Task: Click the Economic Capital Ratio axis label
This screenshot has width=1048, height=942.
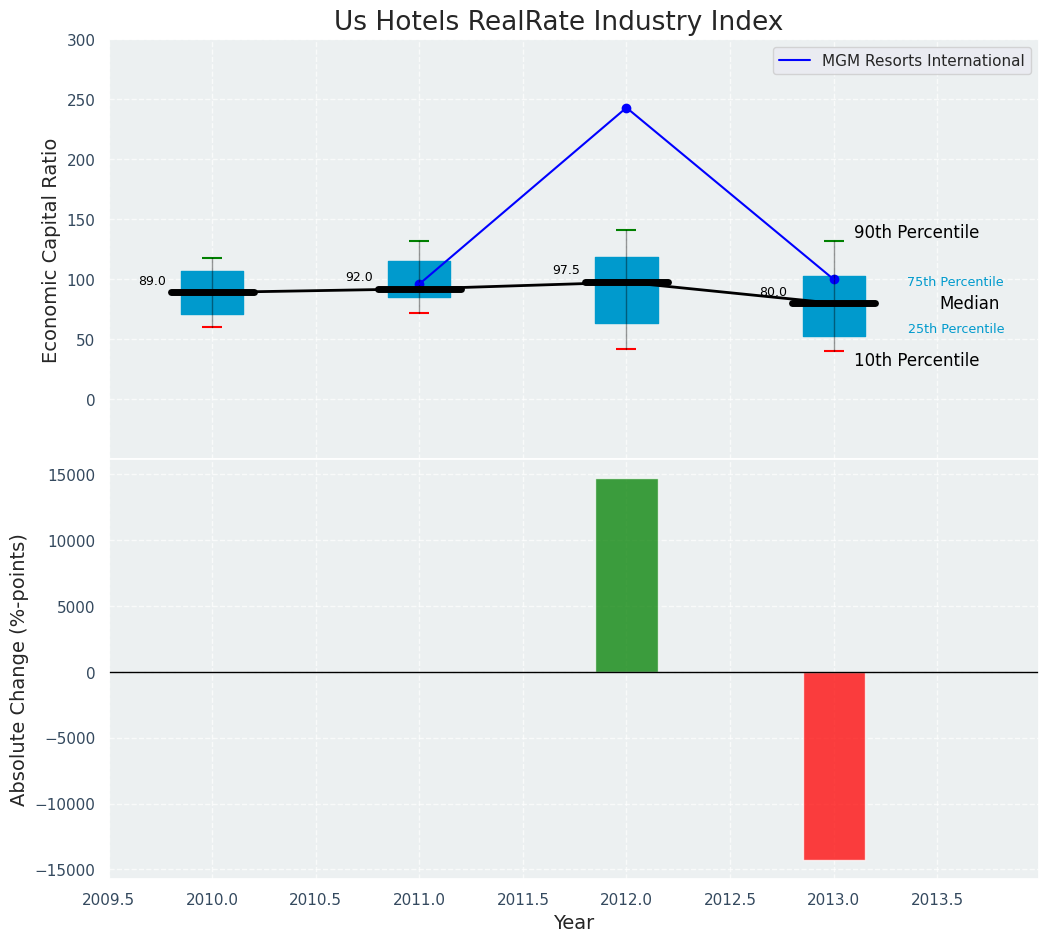Action: click(51, 250)
